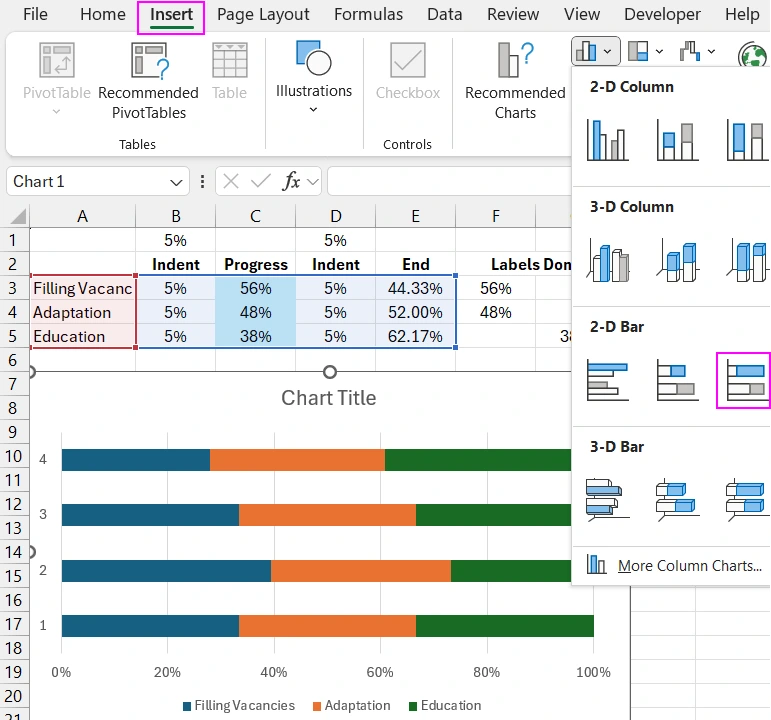
Task: Click the Insert Function fx icon
Action: tap(291, 181)
